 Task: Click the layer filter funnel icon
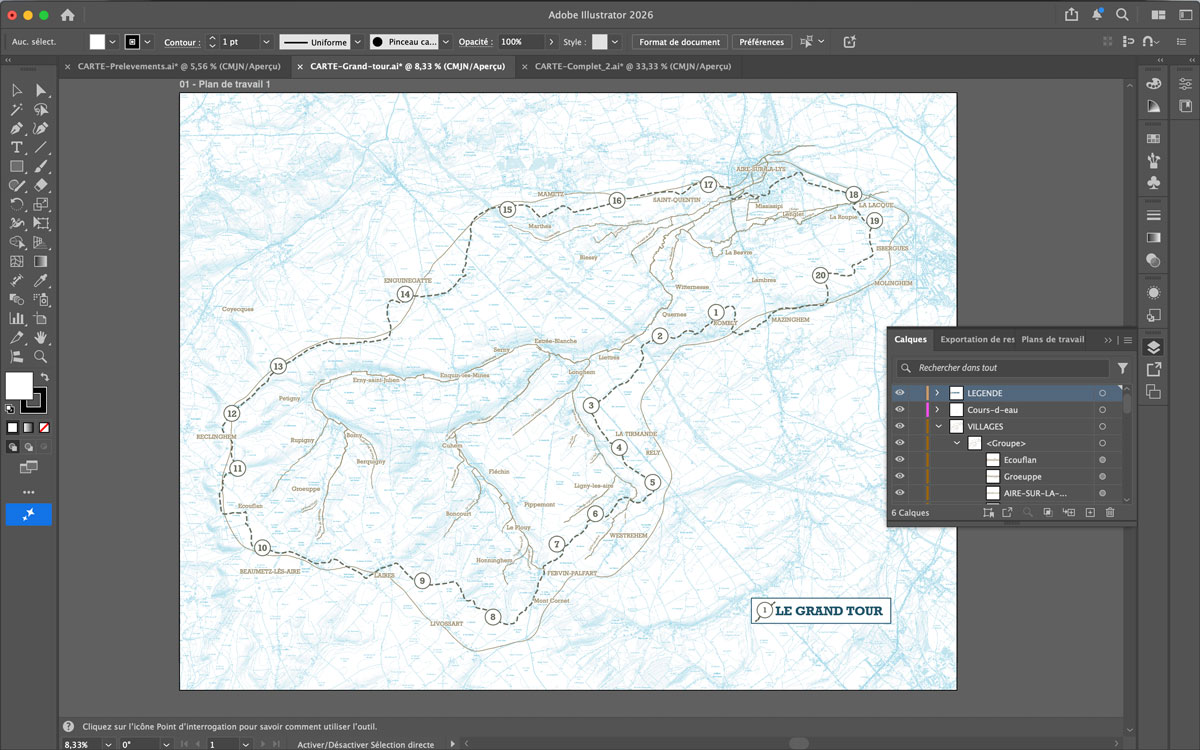click(1122, 368)
